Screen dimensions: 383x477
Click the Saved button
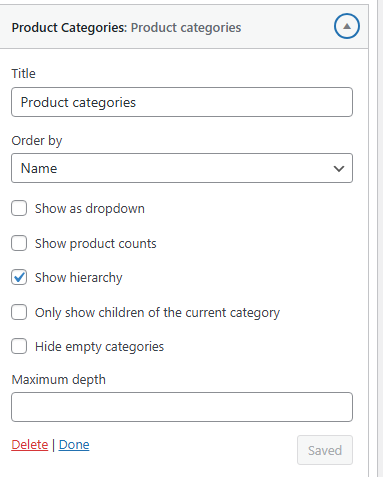(325, 450)
